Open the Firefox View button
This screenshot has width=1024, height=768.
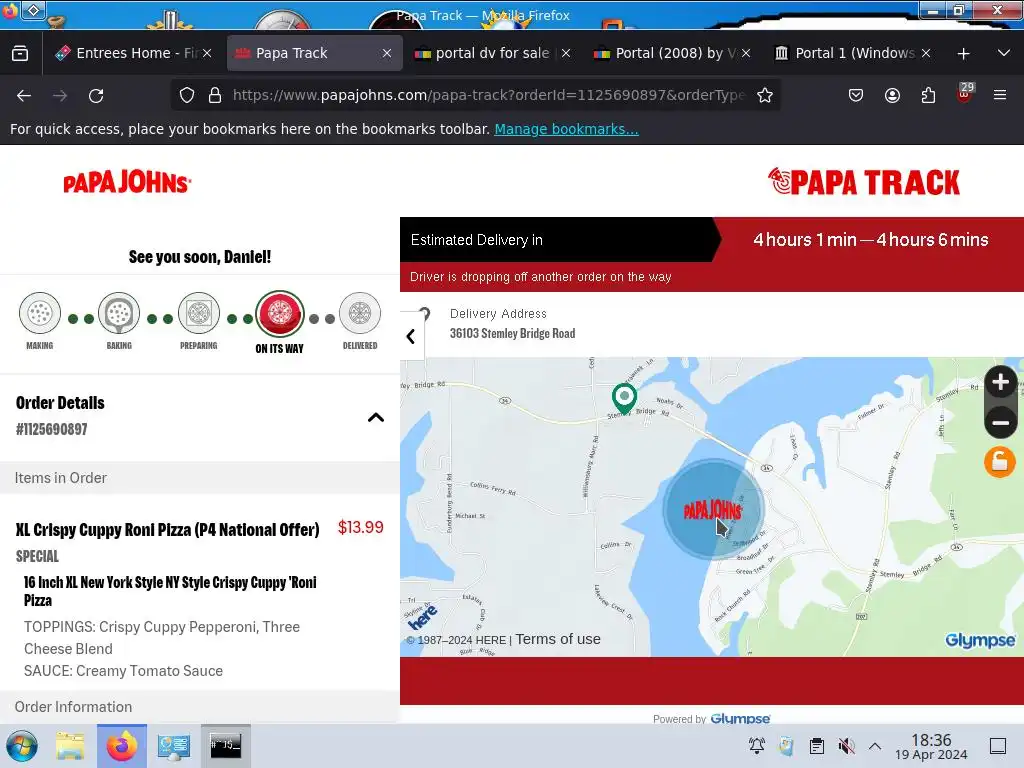point(20,53)
